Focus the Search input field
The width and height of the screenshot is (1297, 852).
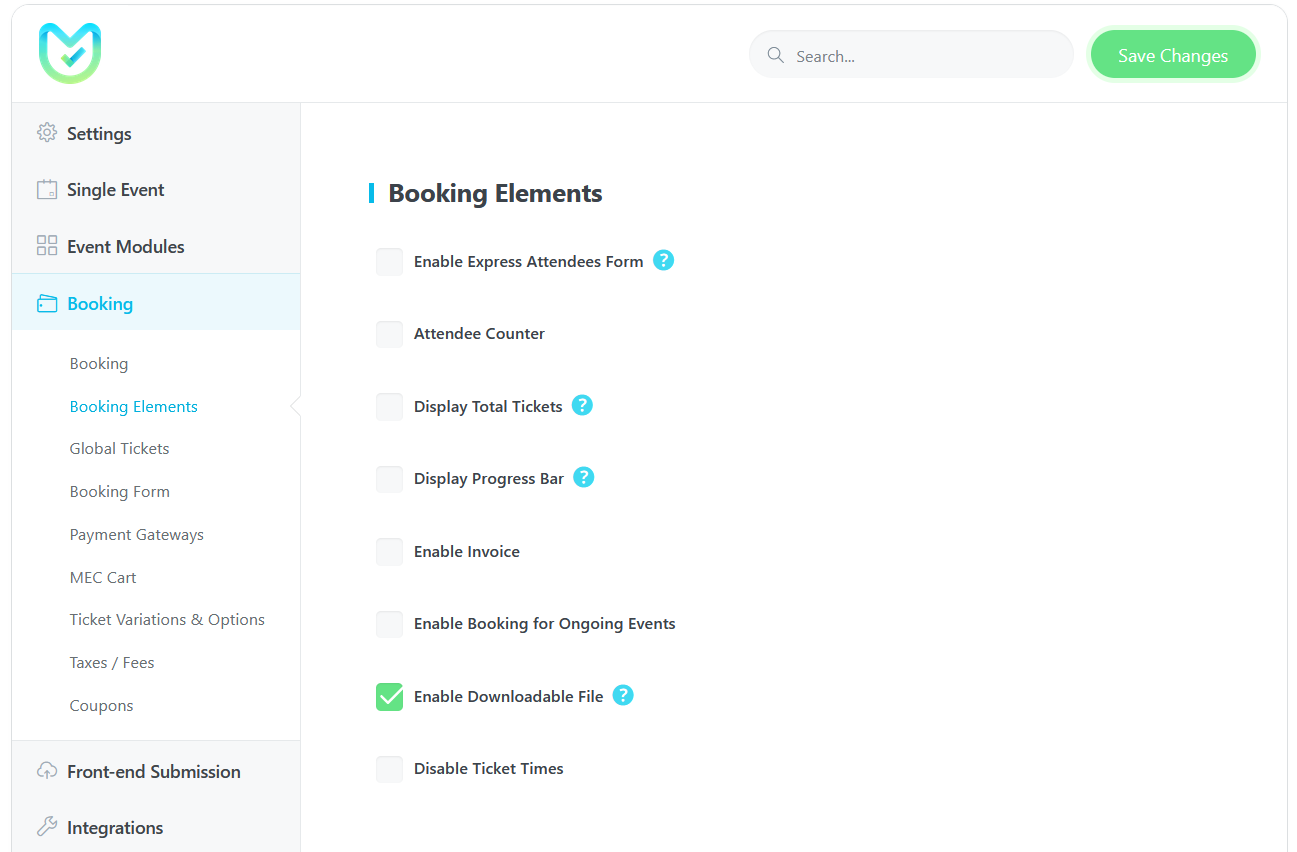[x=911, y=55]
